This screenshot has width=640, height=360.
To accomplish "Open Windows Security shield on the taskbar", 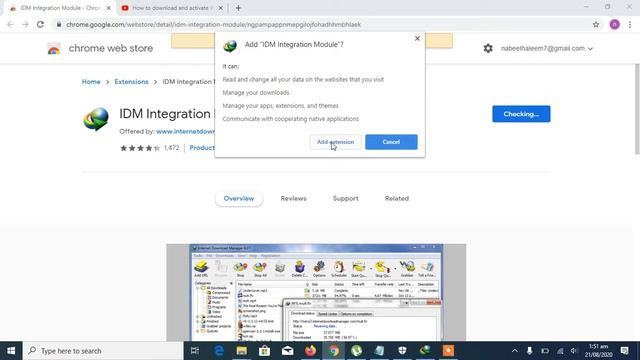I will tap(402, 351).
